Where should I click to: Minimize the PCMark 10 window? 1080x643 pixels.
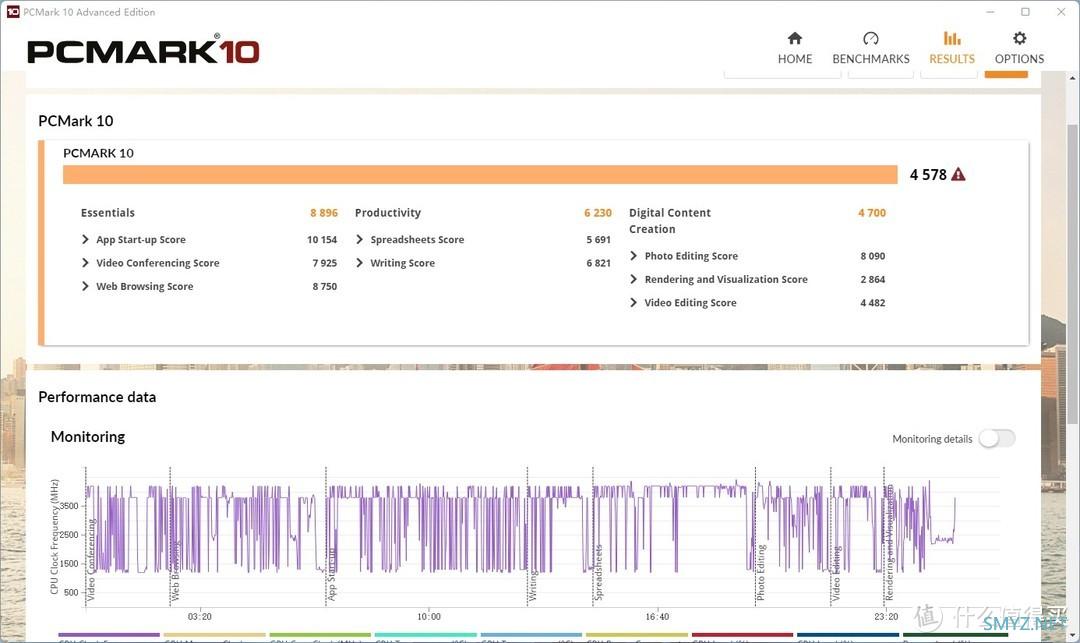990,12
